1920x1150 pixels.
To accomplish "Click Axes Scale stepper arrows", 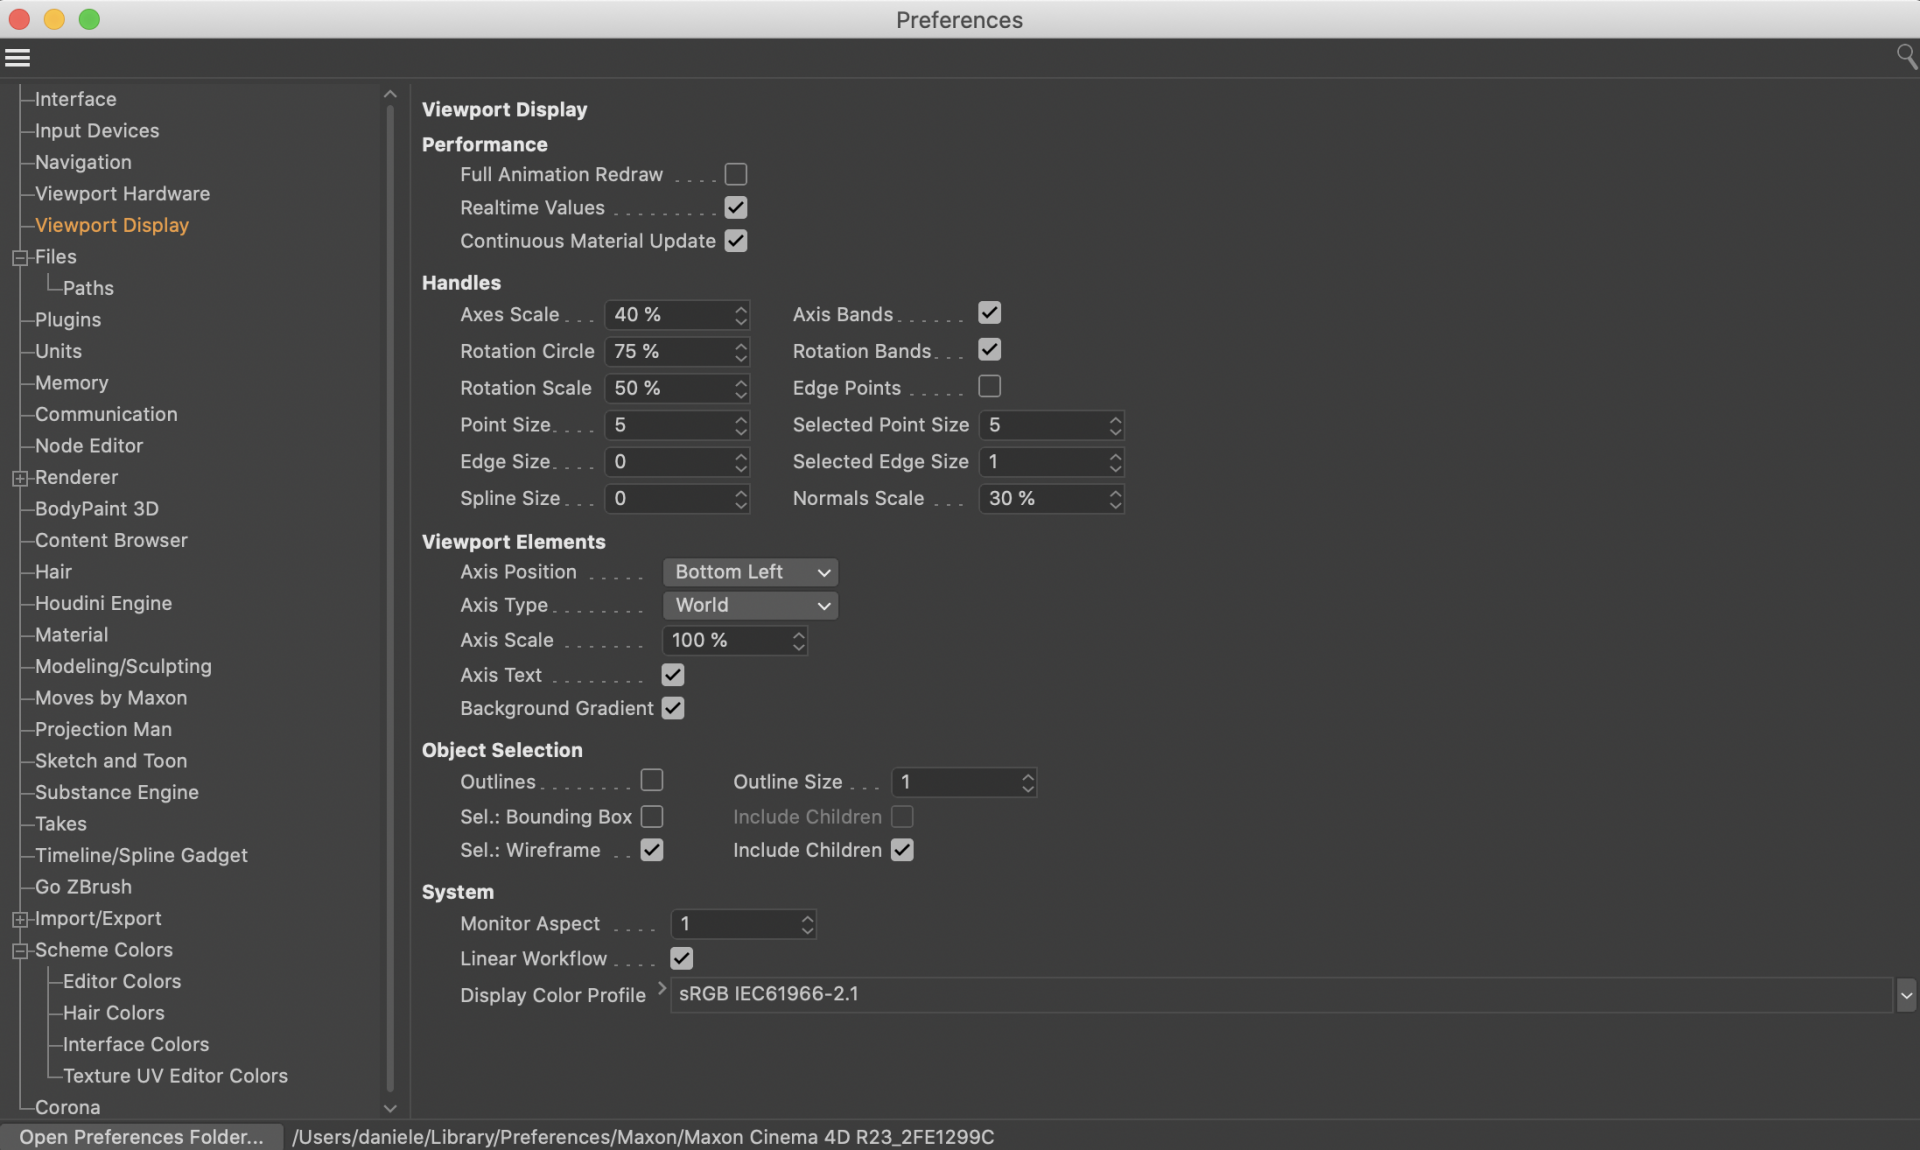I will pos(740,315).
